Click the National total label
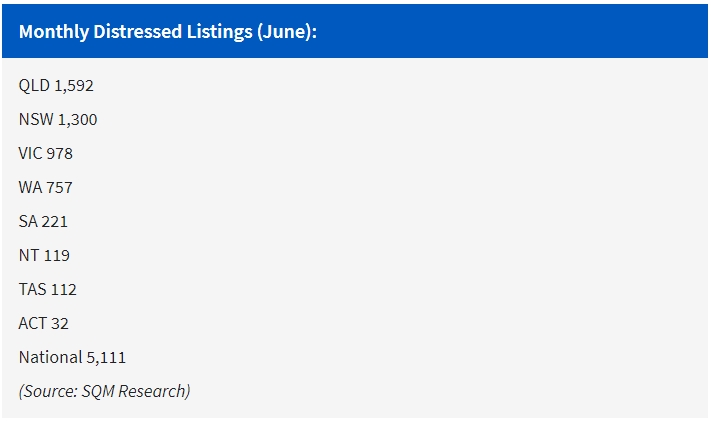Image resolution: width=711 pixels, height=425 pixels. pos(49,358)
